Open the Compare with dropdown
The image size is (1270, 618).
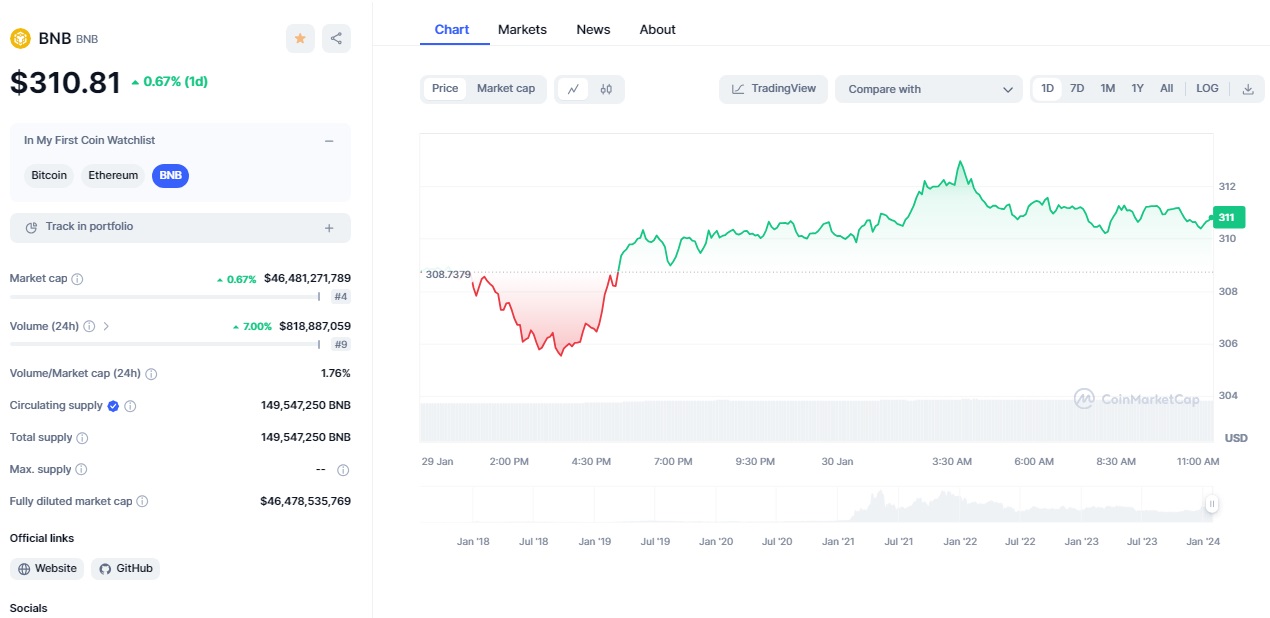[x=929, y=89]
